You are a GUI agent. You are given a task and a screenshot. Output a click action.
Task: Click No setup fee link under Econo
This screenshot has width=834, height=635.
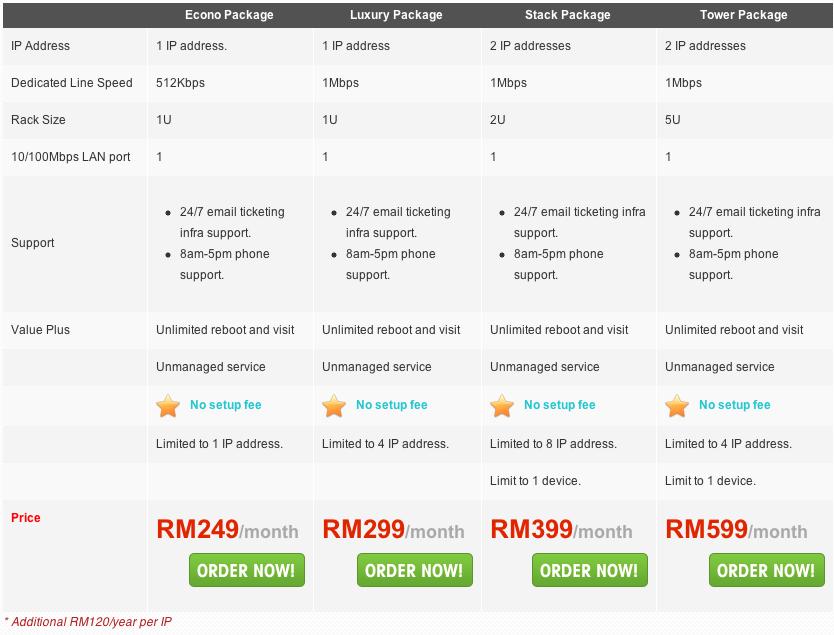click(226, 405)
